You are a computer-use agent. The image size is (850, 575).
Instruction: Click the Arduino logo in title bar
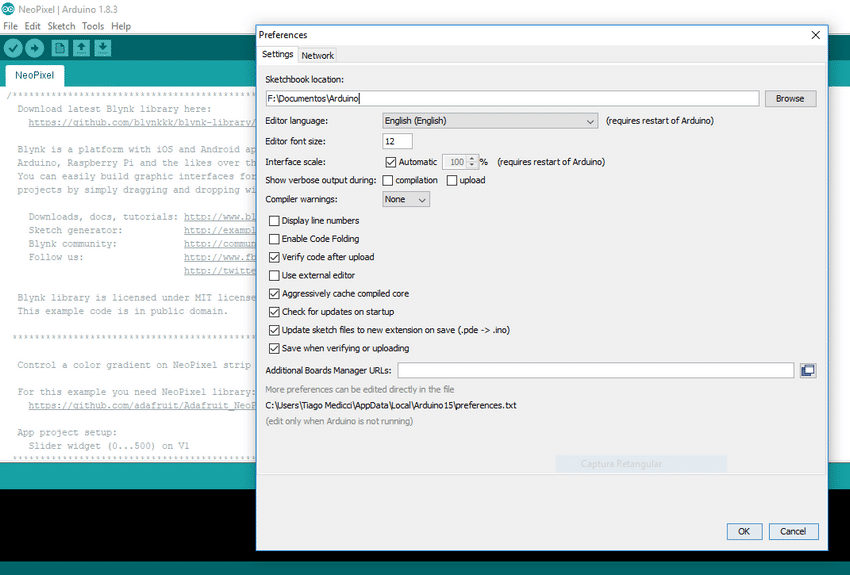[x=8, y=9]
